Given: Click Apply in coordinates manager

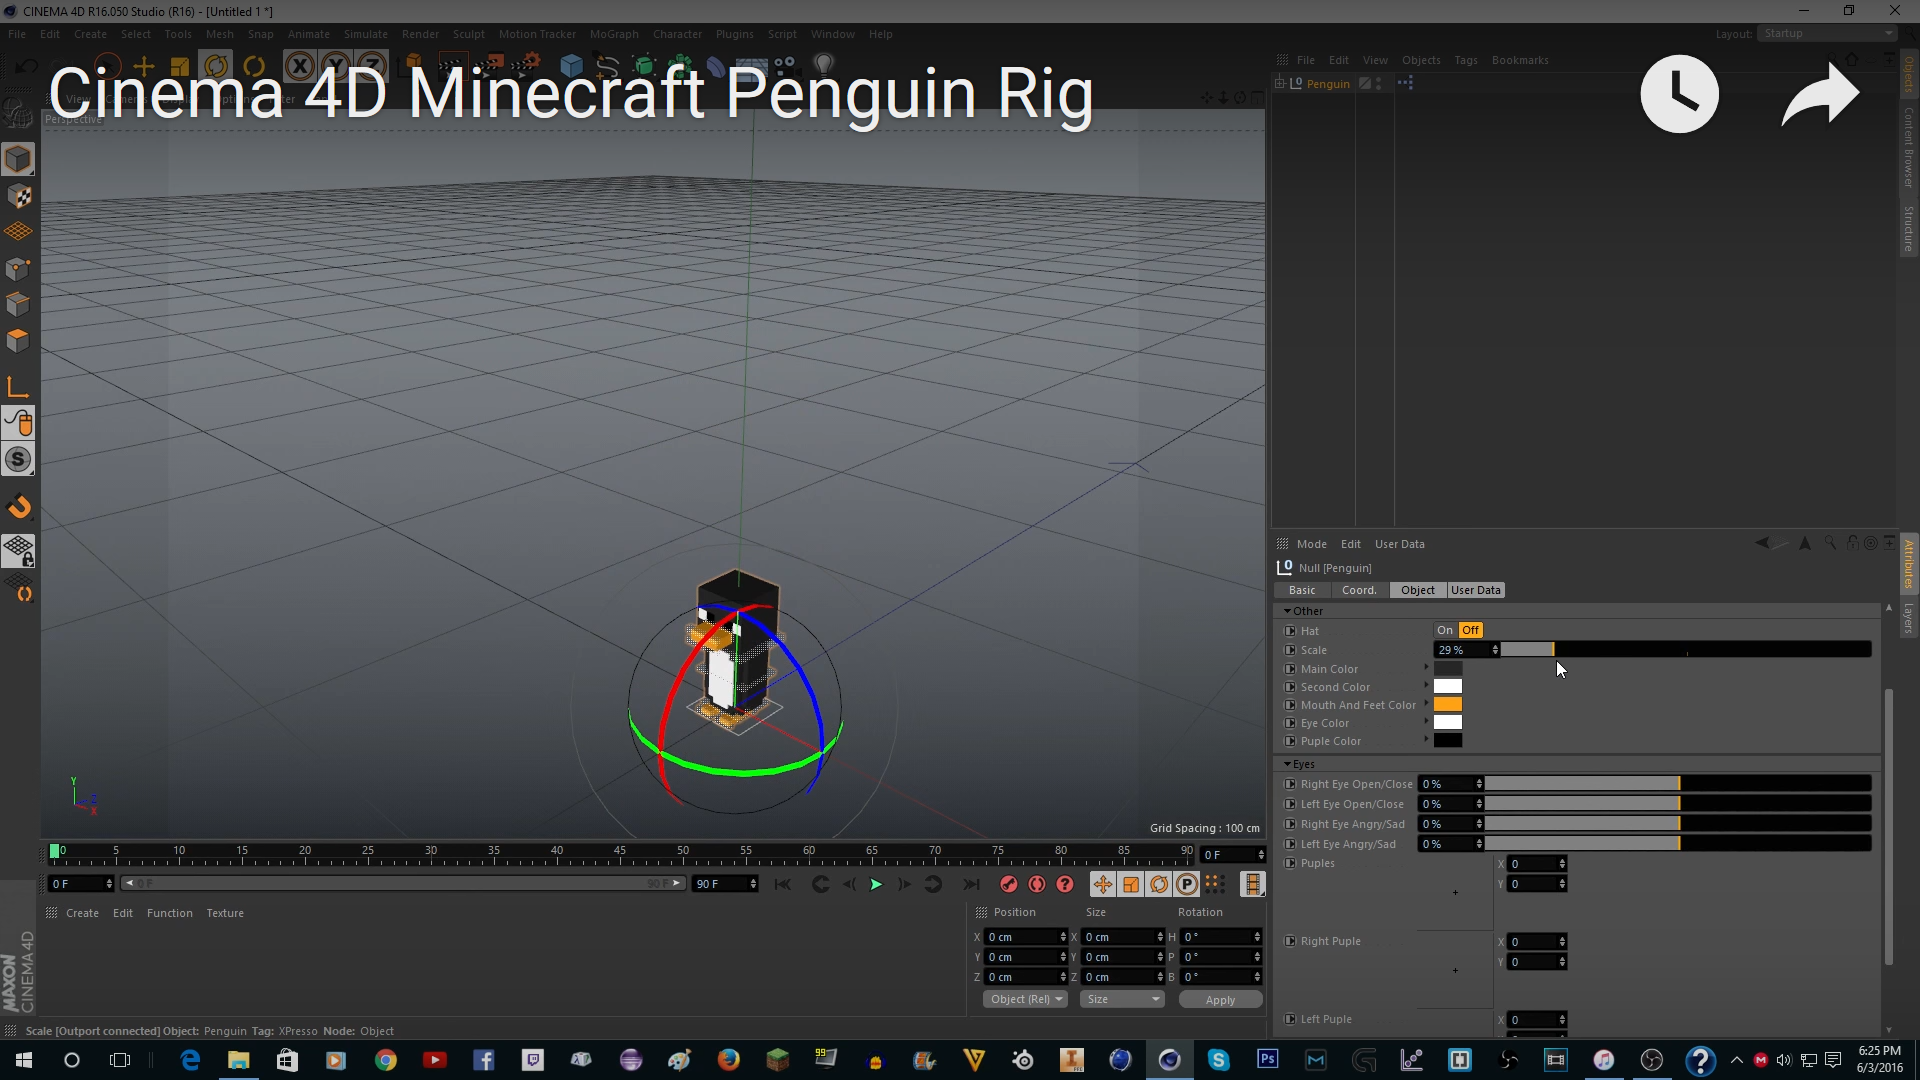Looking at the screenshot, I should click(x=1220, y=1000).
